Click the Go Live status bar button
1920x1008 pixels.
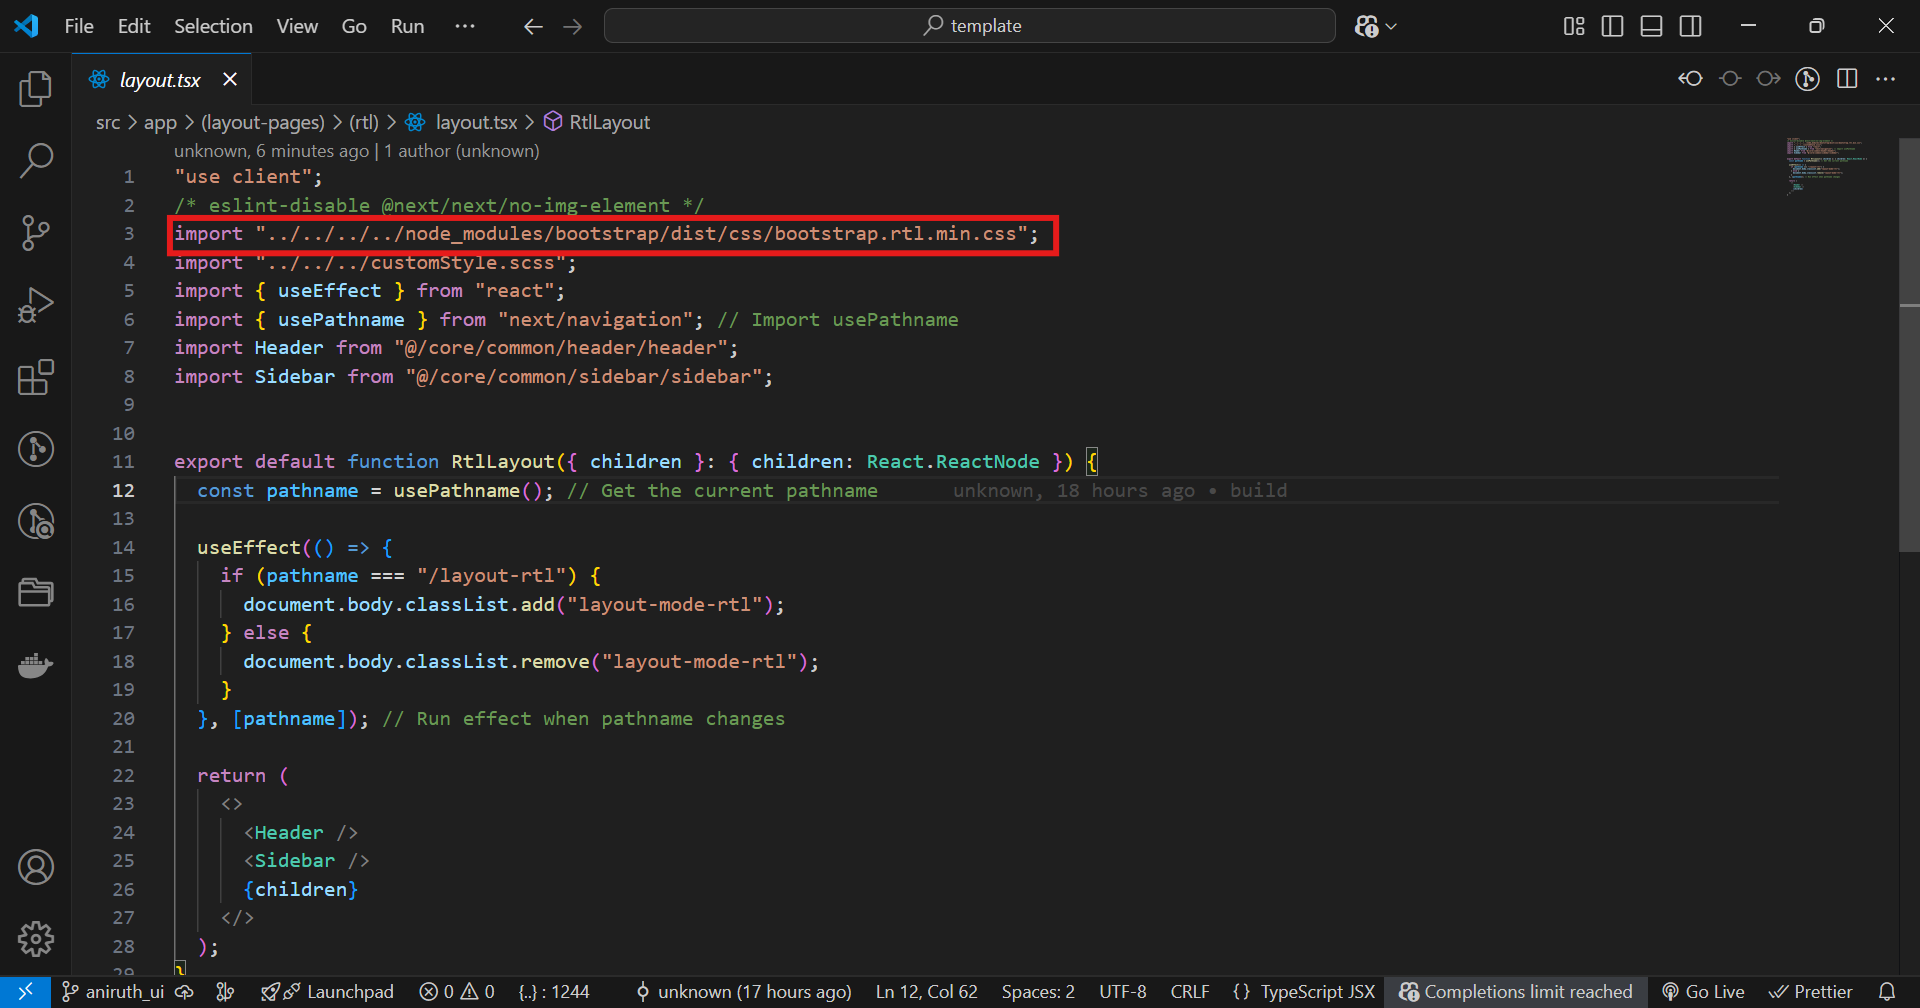[x=1703, y=992]
